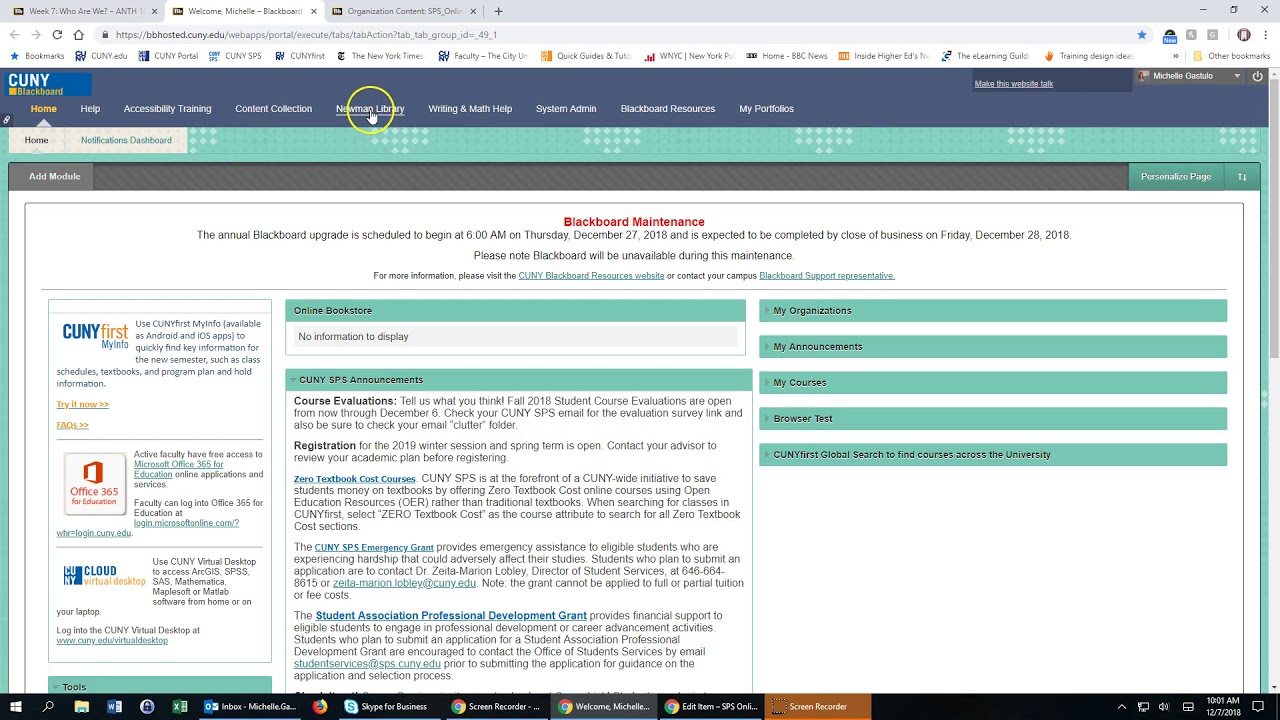Email studentservices@sps.cuny.edu link
1280x720 pixels.
pyautogui.click(x=367, y=664)
